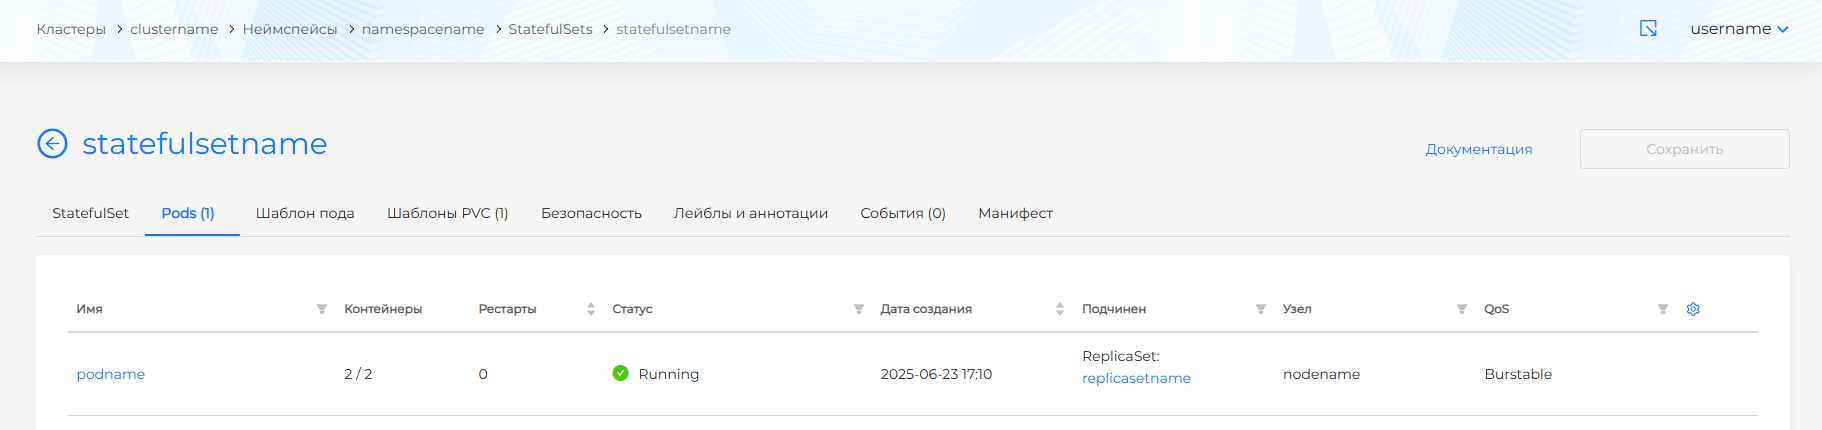Select the События (0) tab
Viewport: 1822px width, 430px height.
(x=903, y=213)
